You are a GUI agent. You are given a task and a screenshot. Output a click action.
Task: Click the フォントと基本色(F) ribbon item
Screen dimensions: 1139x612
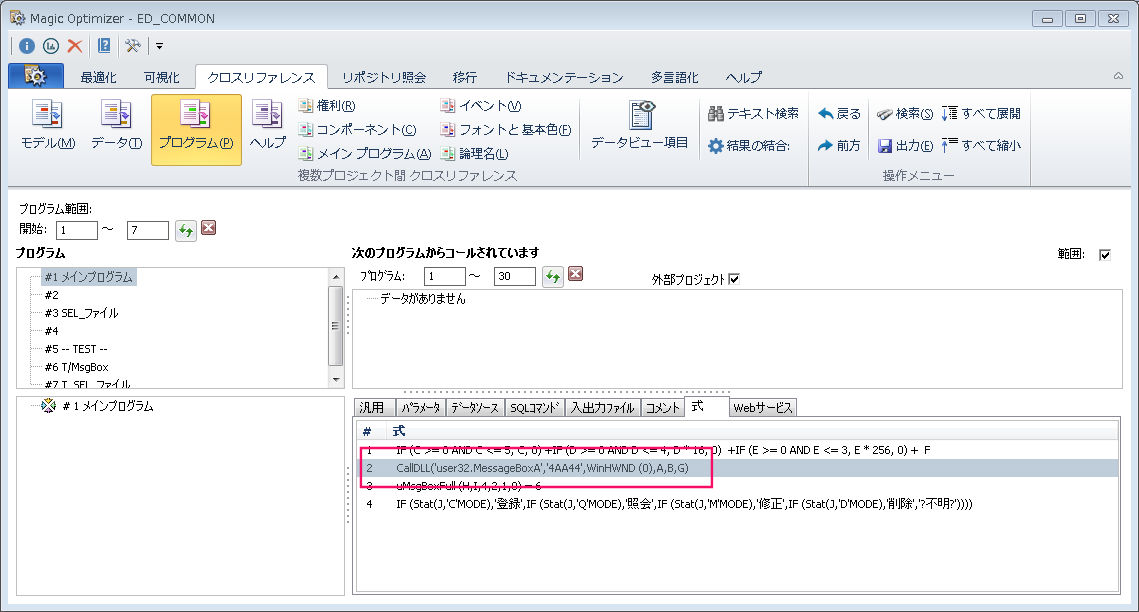pyautogui.click(x=506, y=130)
